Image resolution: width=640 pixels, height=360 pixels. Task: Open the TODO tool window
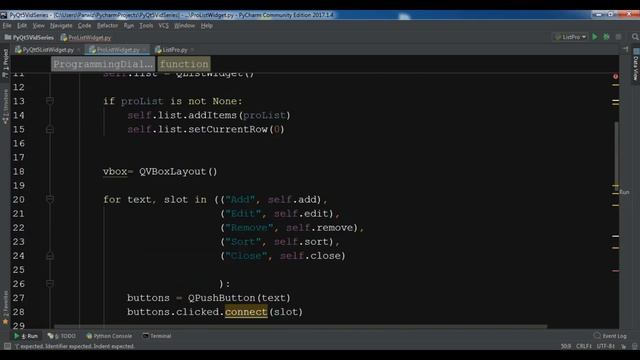point(62,336)
